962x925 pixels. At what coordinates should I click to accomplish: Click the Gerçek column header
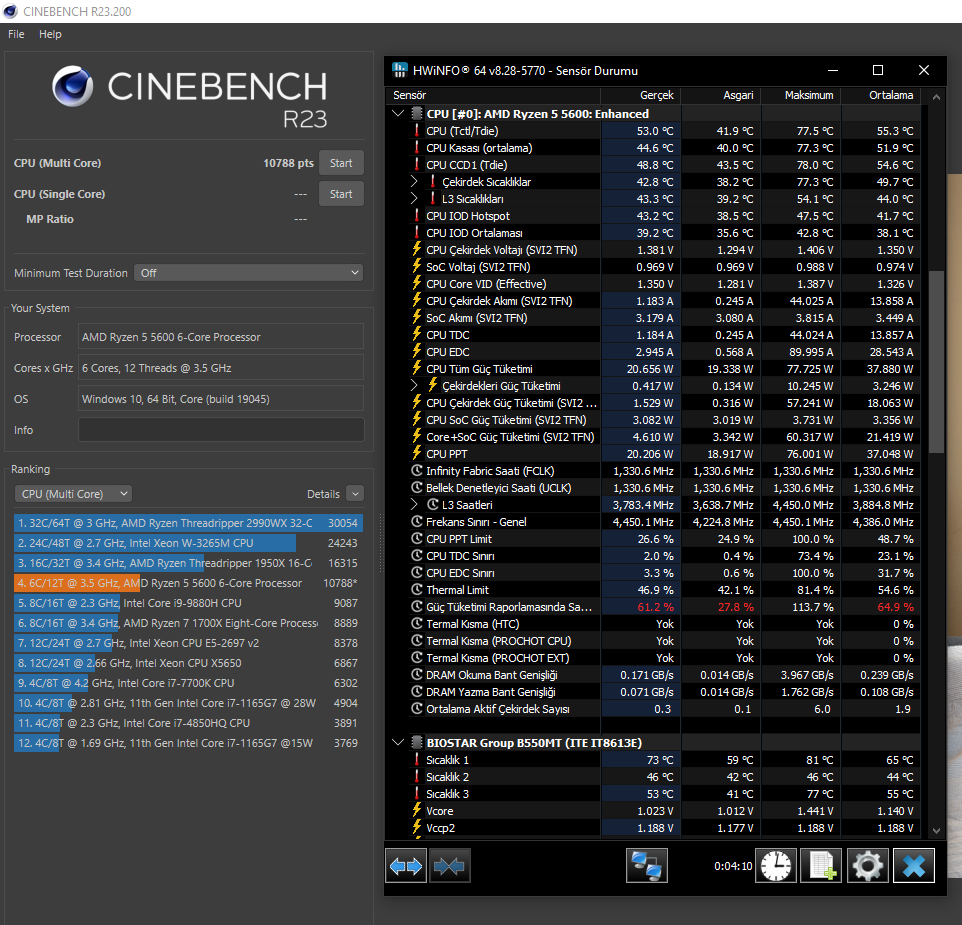[641, 95]
